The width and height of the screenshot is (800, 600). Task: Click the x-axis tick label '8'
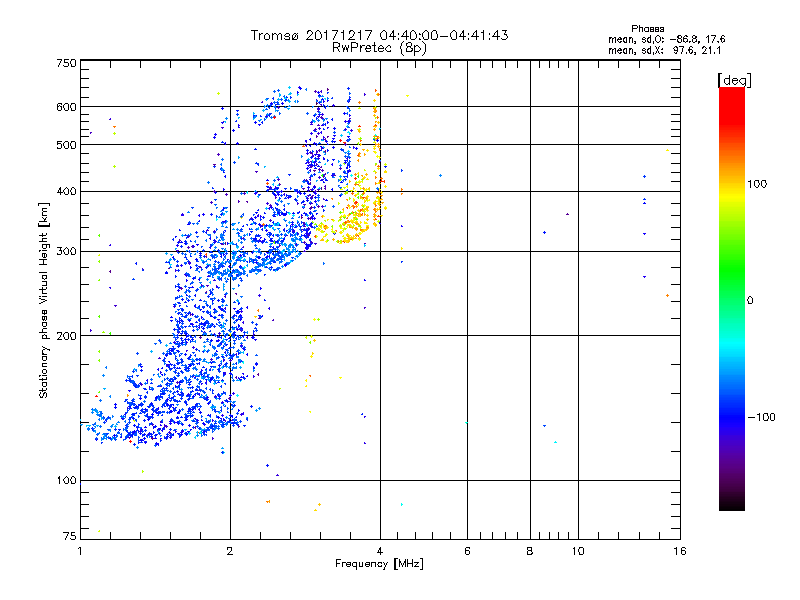click(530, 551)
